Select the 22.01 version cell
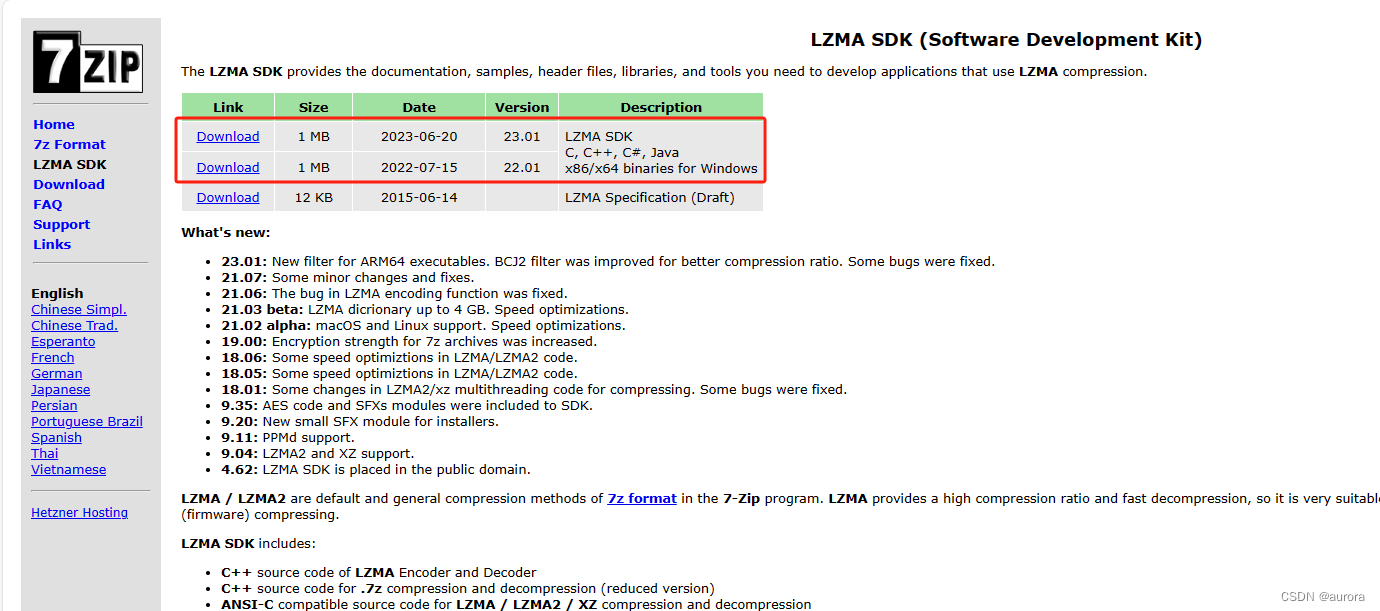Viewport: 1380px width, 611px height. click(522, 167)
